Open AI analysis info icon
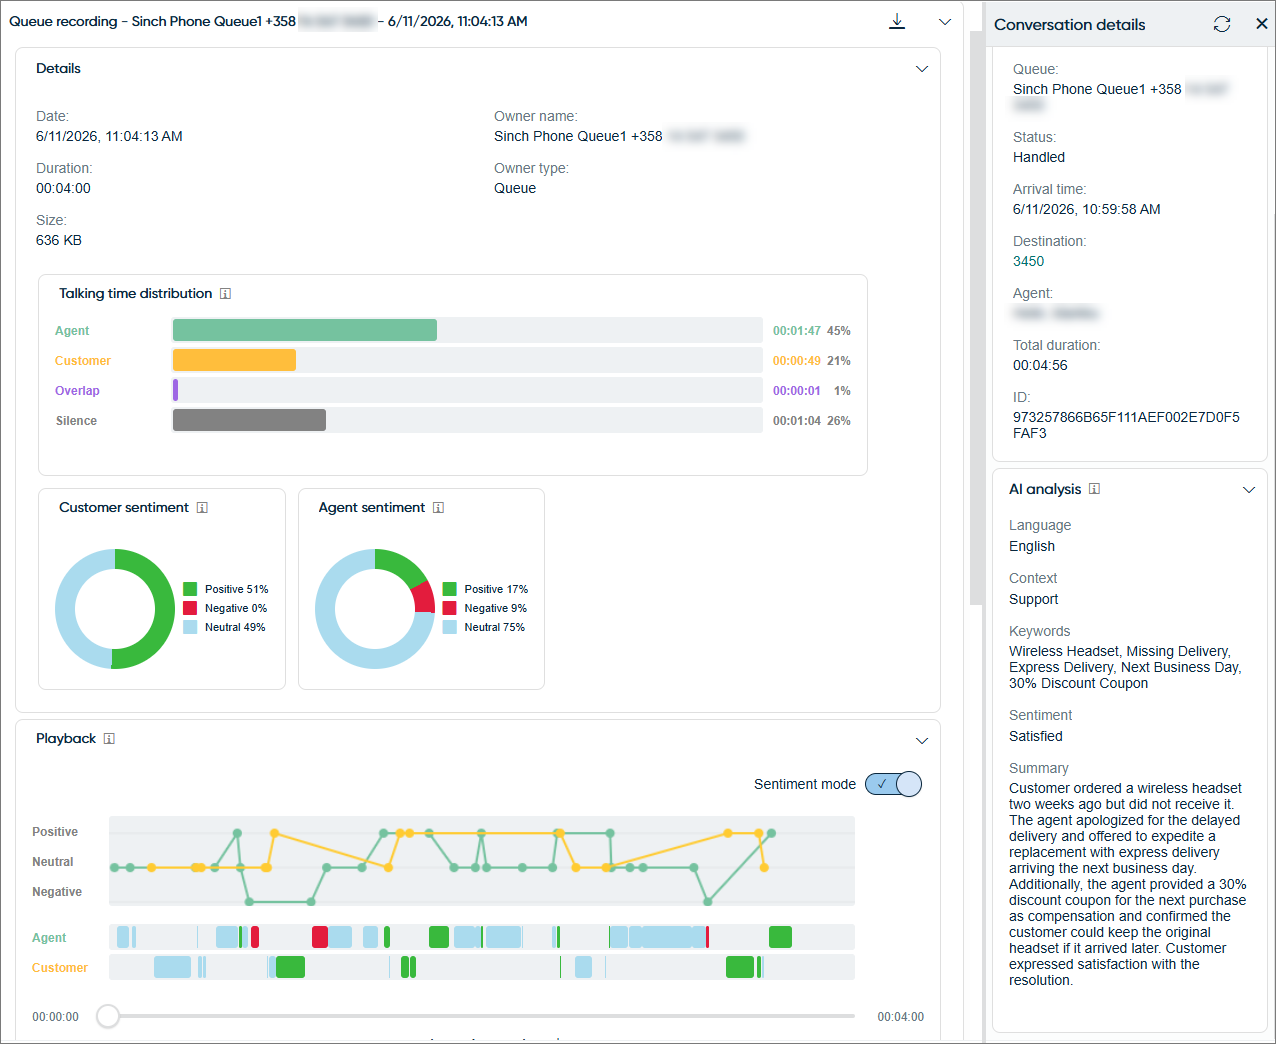 [1094, 489]
